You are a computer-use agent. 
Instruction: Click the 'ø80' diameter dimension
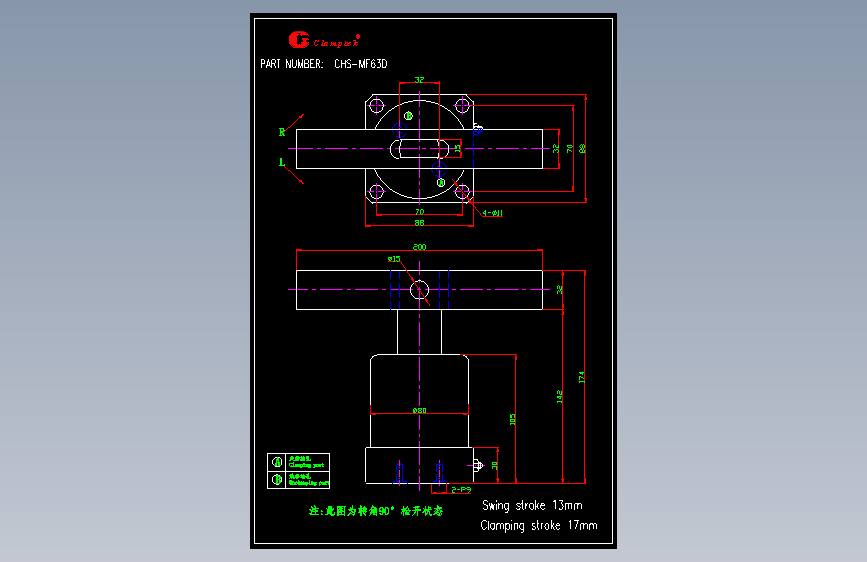420,410
